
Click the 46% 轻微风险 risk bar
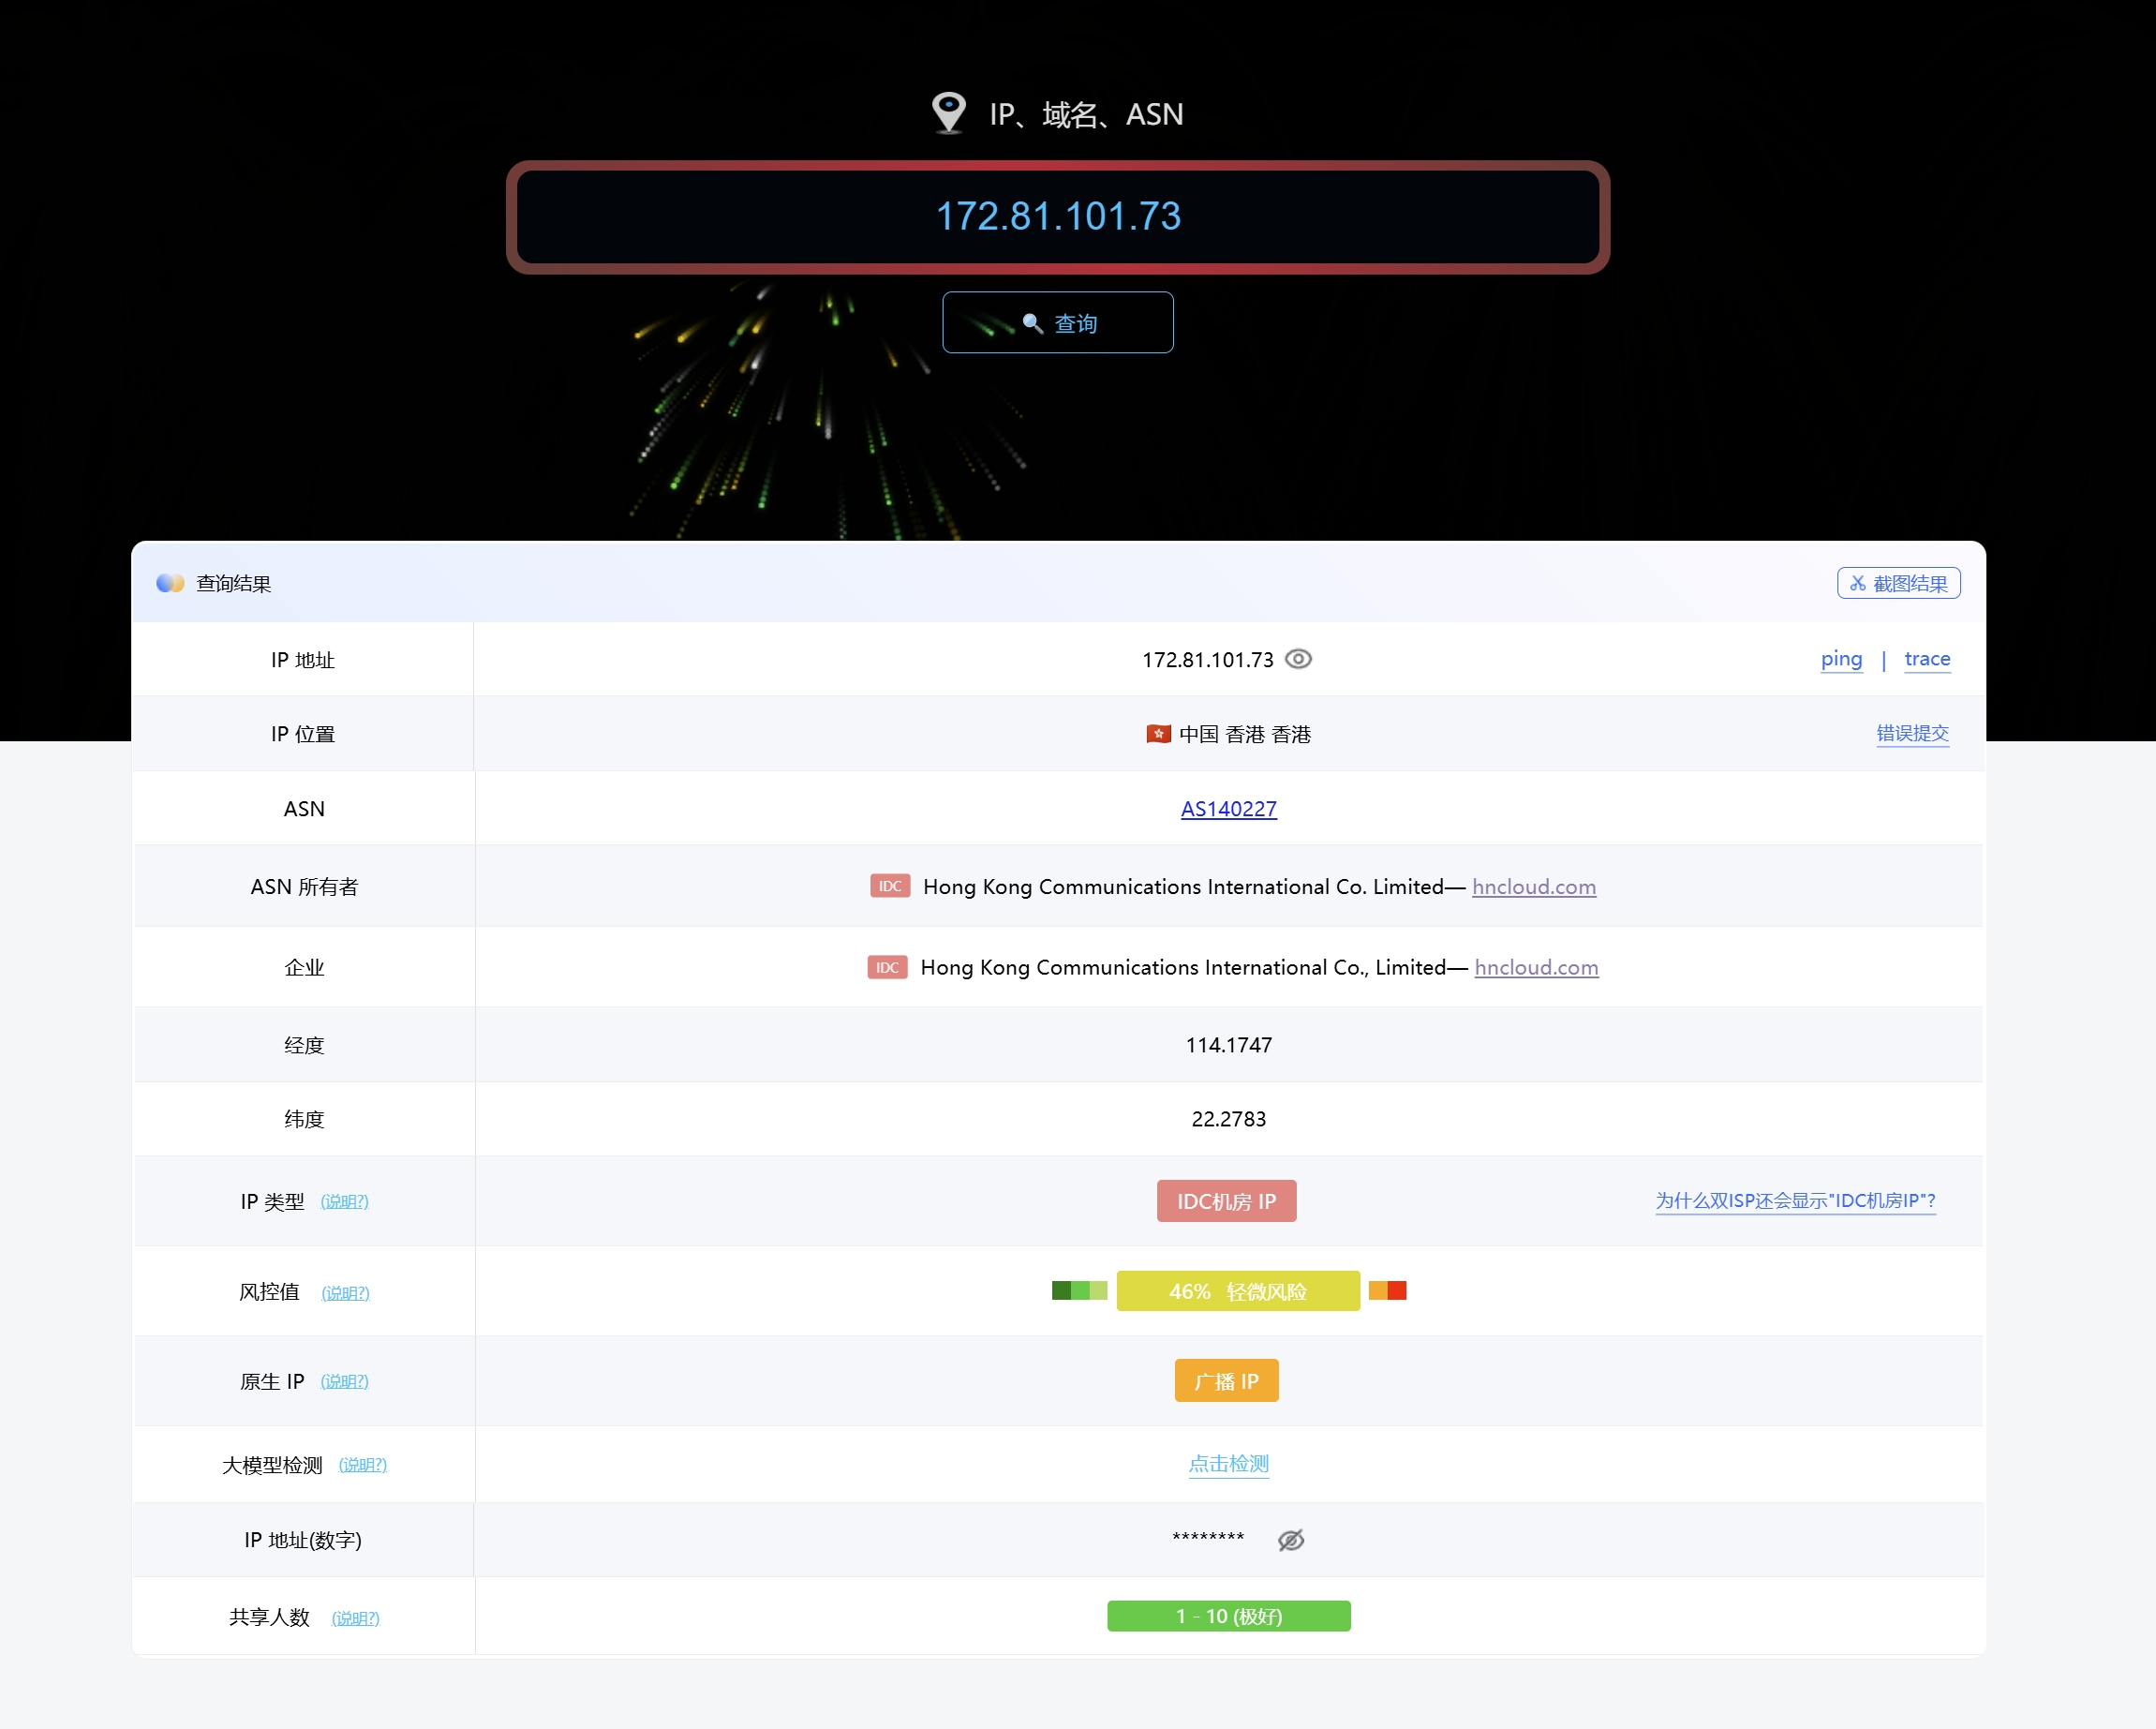(1237, 1291)
